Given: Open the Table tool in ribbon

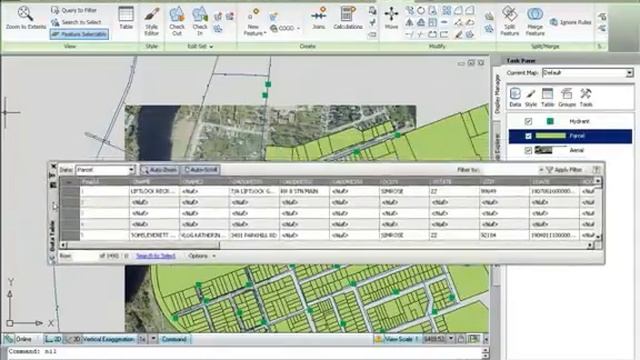Looking at the screenshot, I should [x=126, y=18].
